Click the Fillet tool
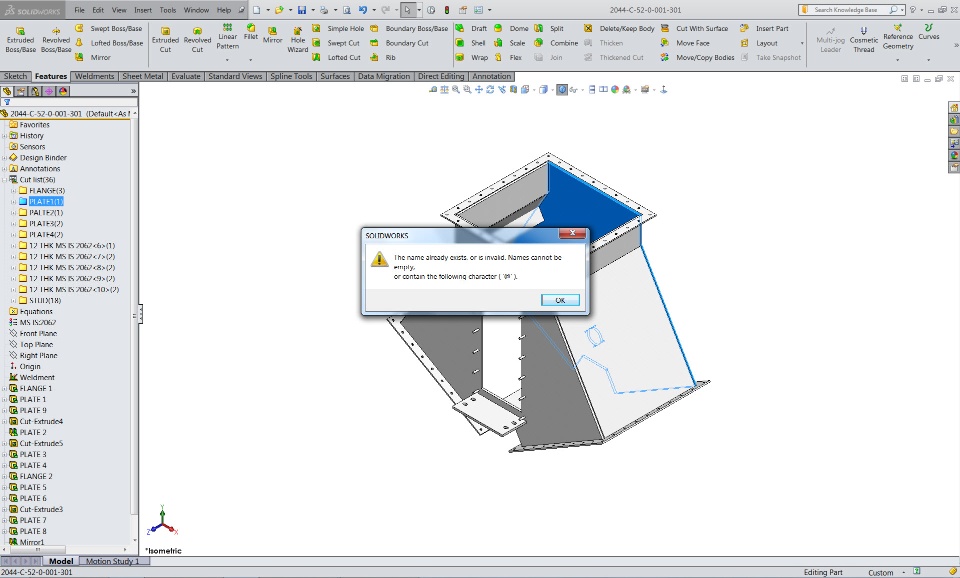 (250, 32)
